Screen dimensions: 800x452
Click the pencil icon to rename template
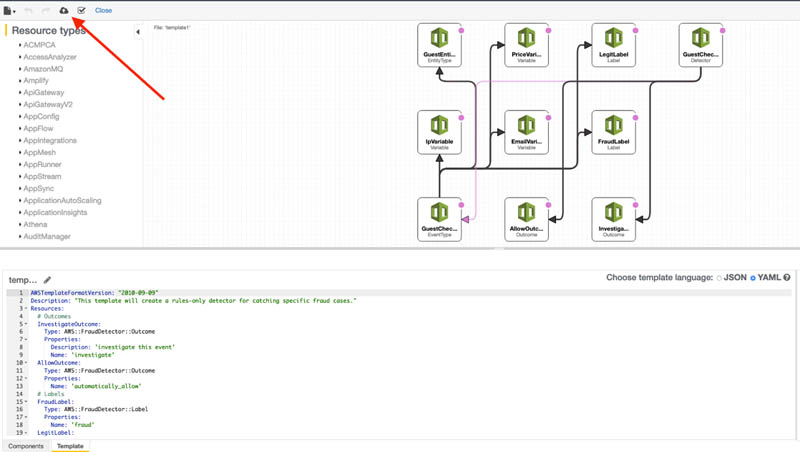click(x=47, y=280)
